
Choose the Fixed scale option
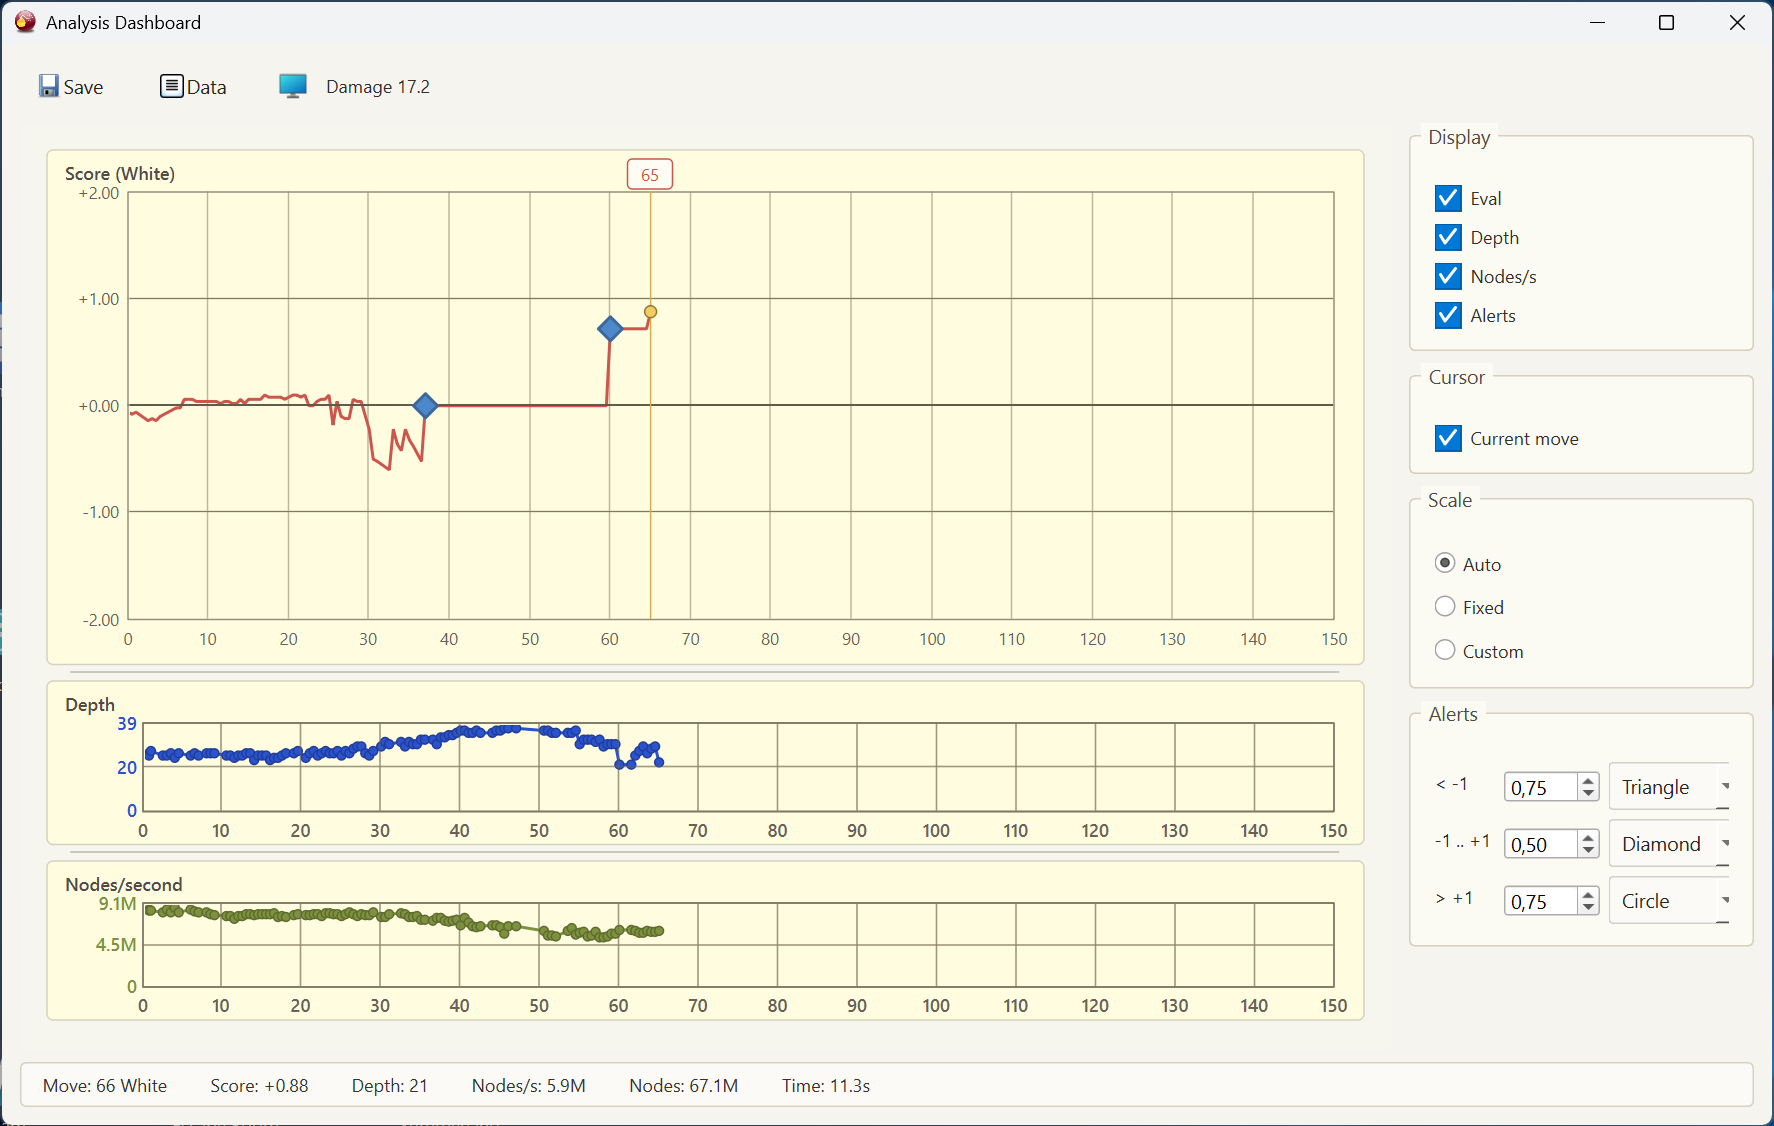pos(1445,606)
